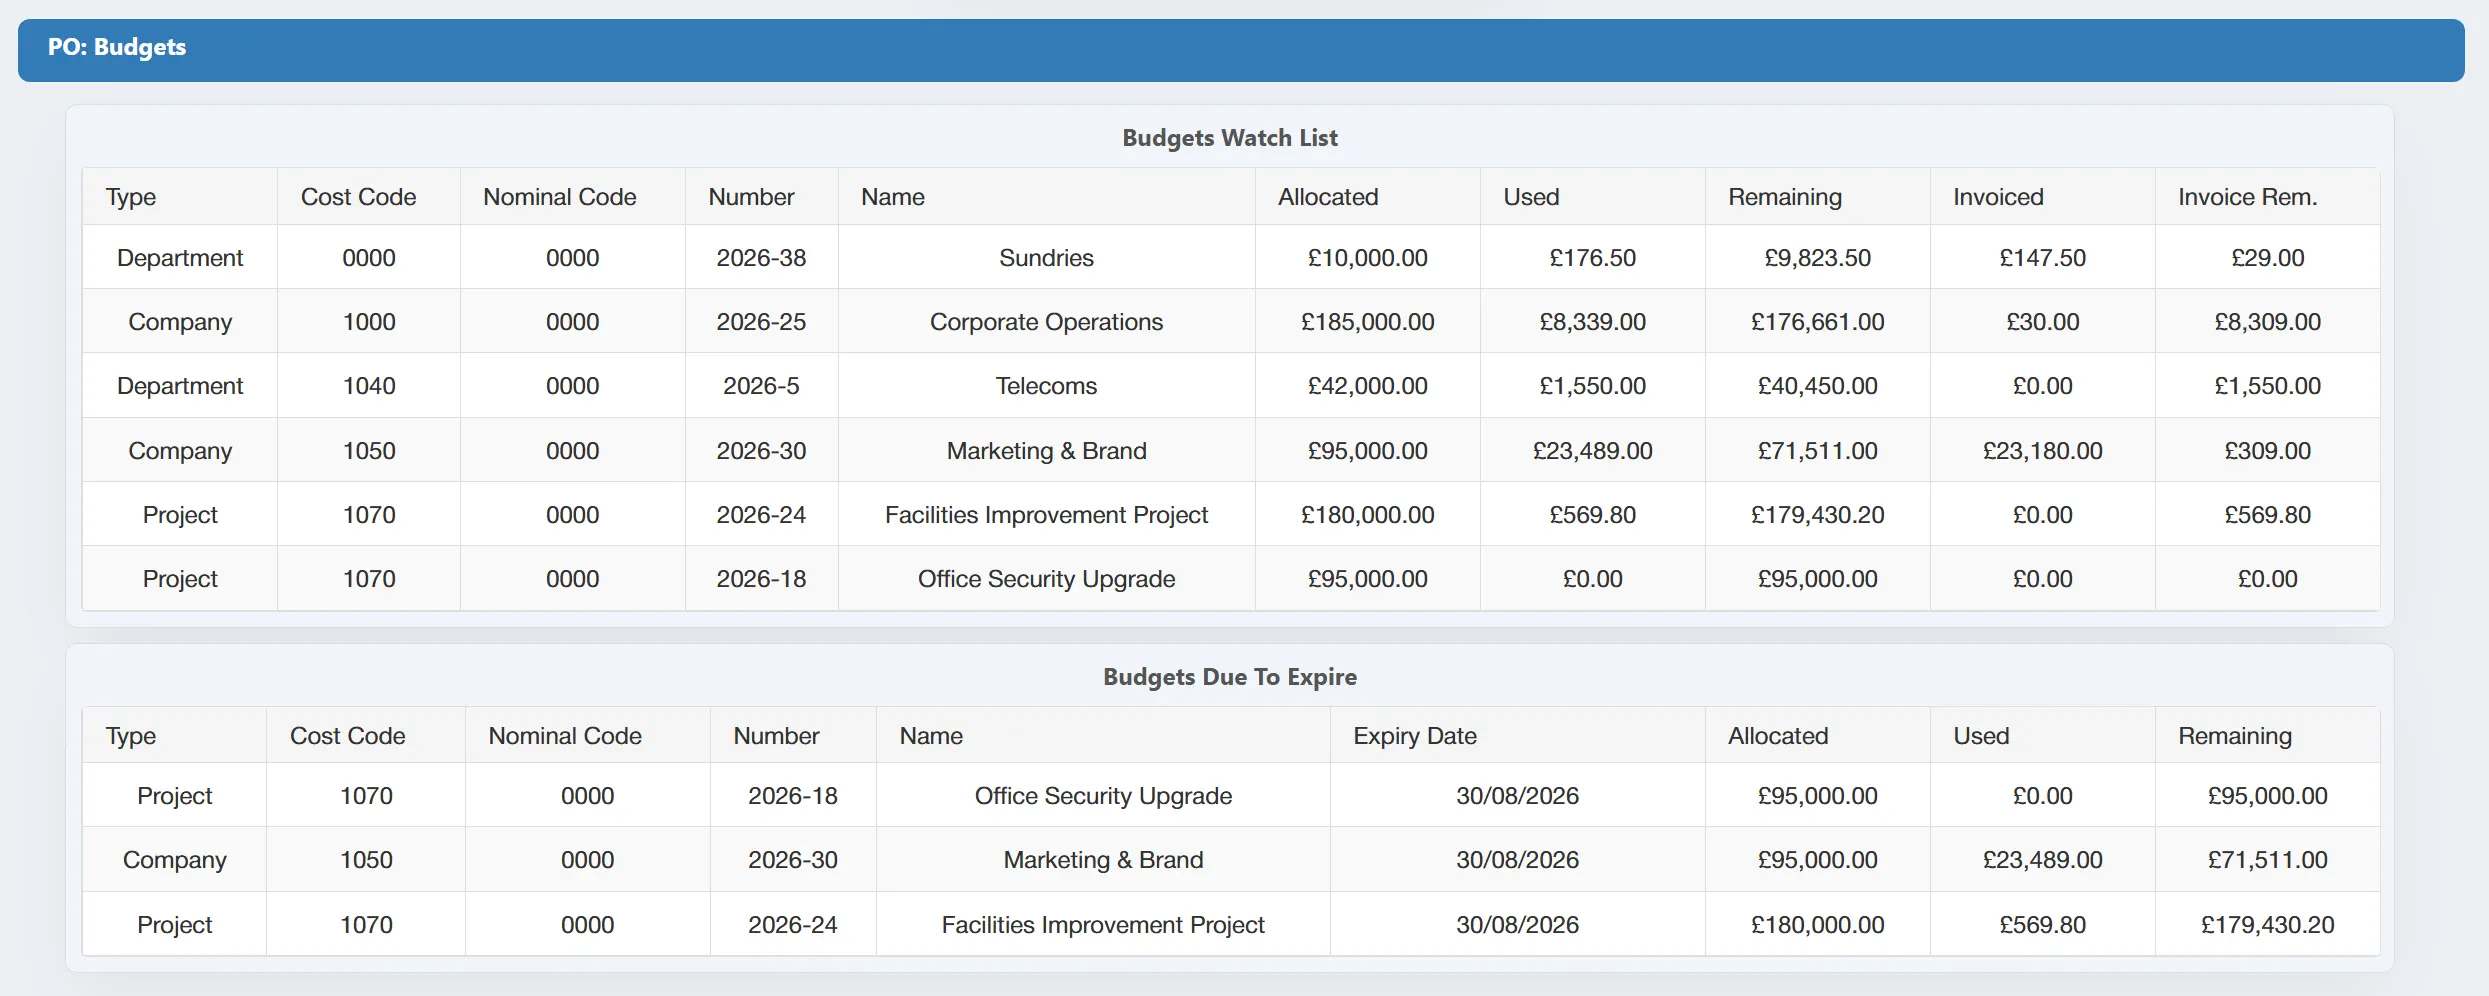Click the £176.50 used amount
This screenshot has width=2489, height=996.
pos(1592,258)
